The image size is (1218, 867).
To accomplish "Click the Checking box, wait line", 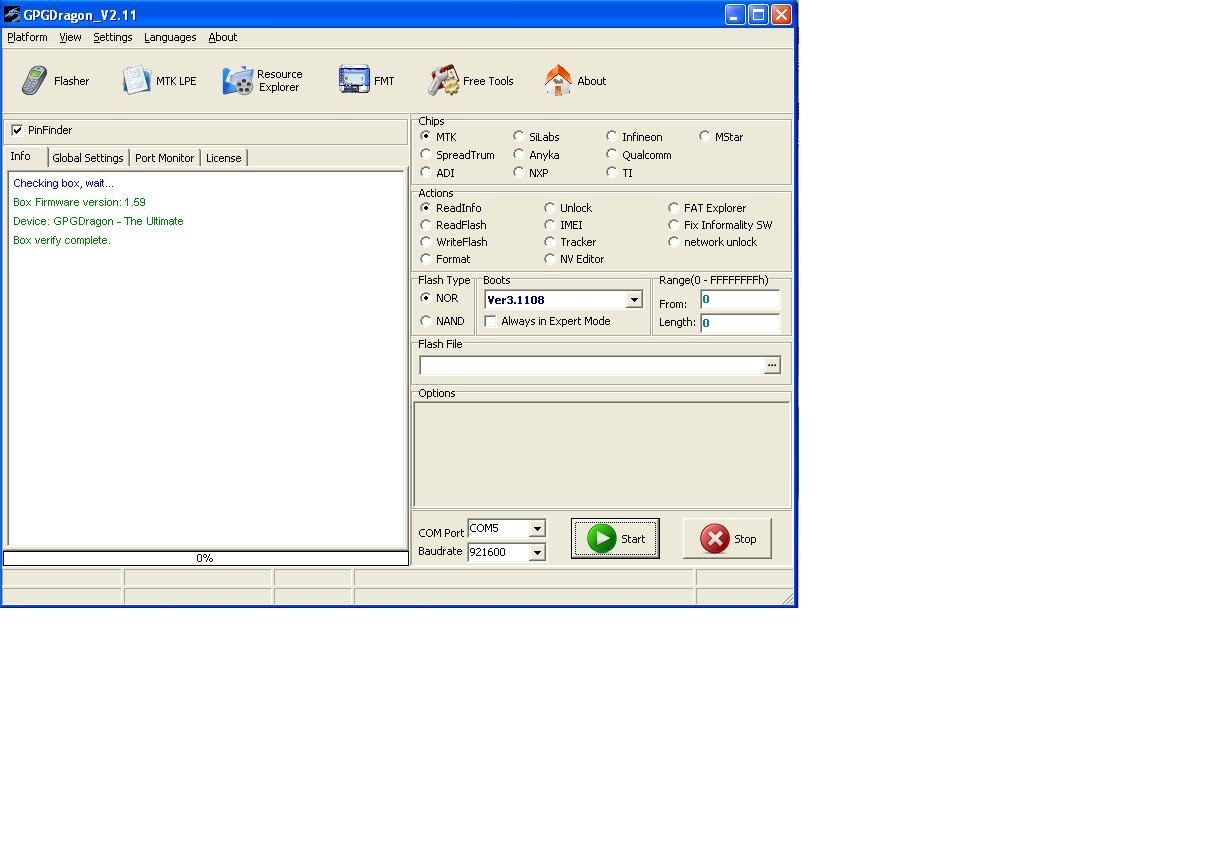I will (63, 183).
